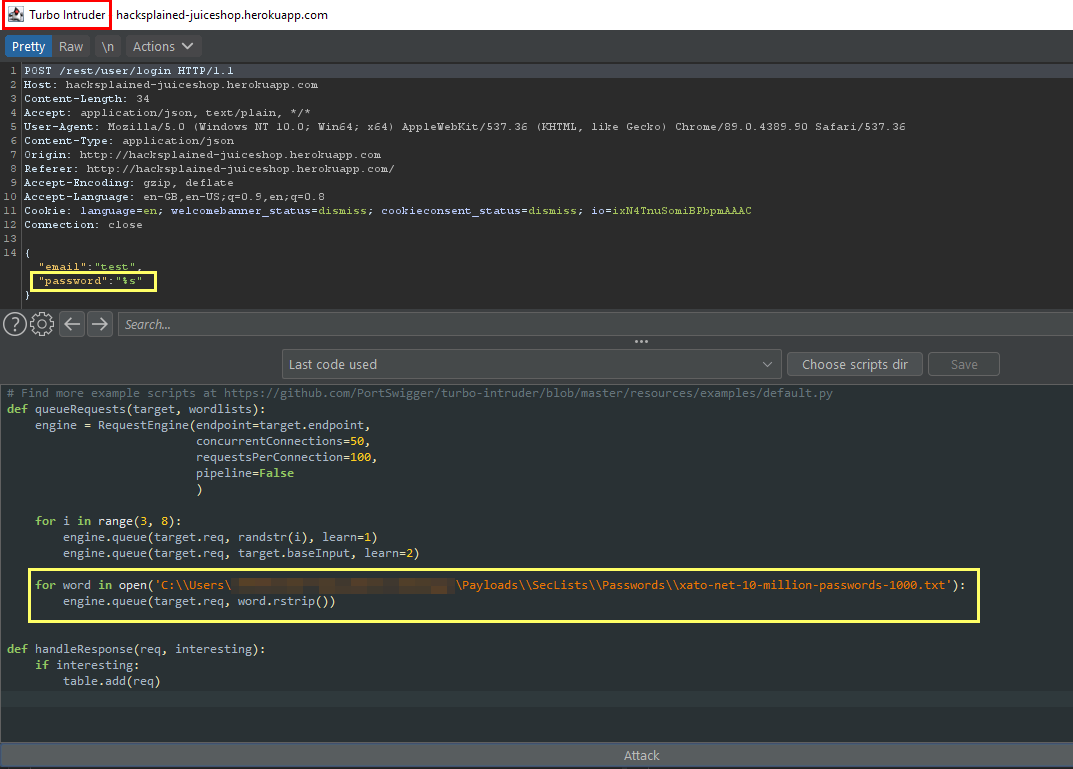Click the Accept header line

[168, 113]
